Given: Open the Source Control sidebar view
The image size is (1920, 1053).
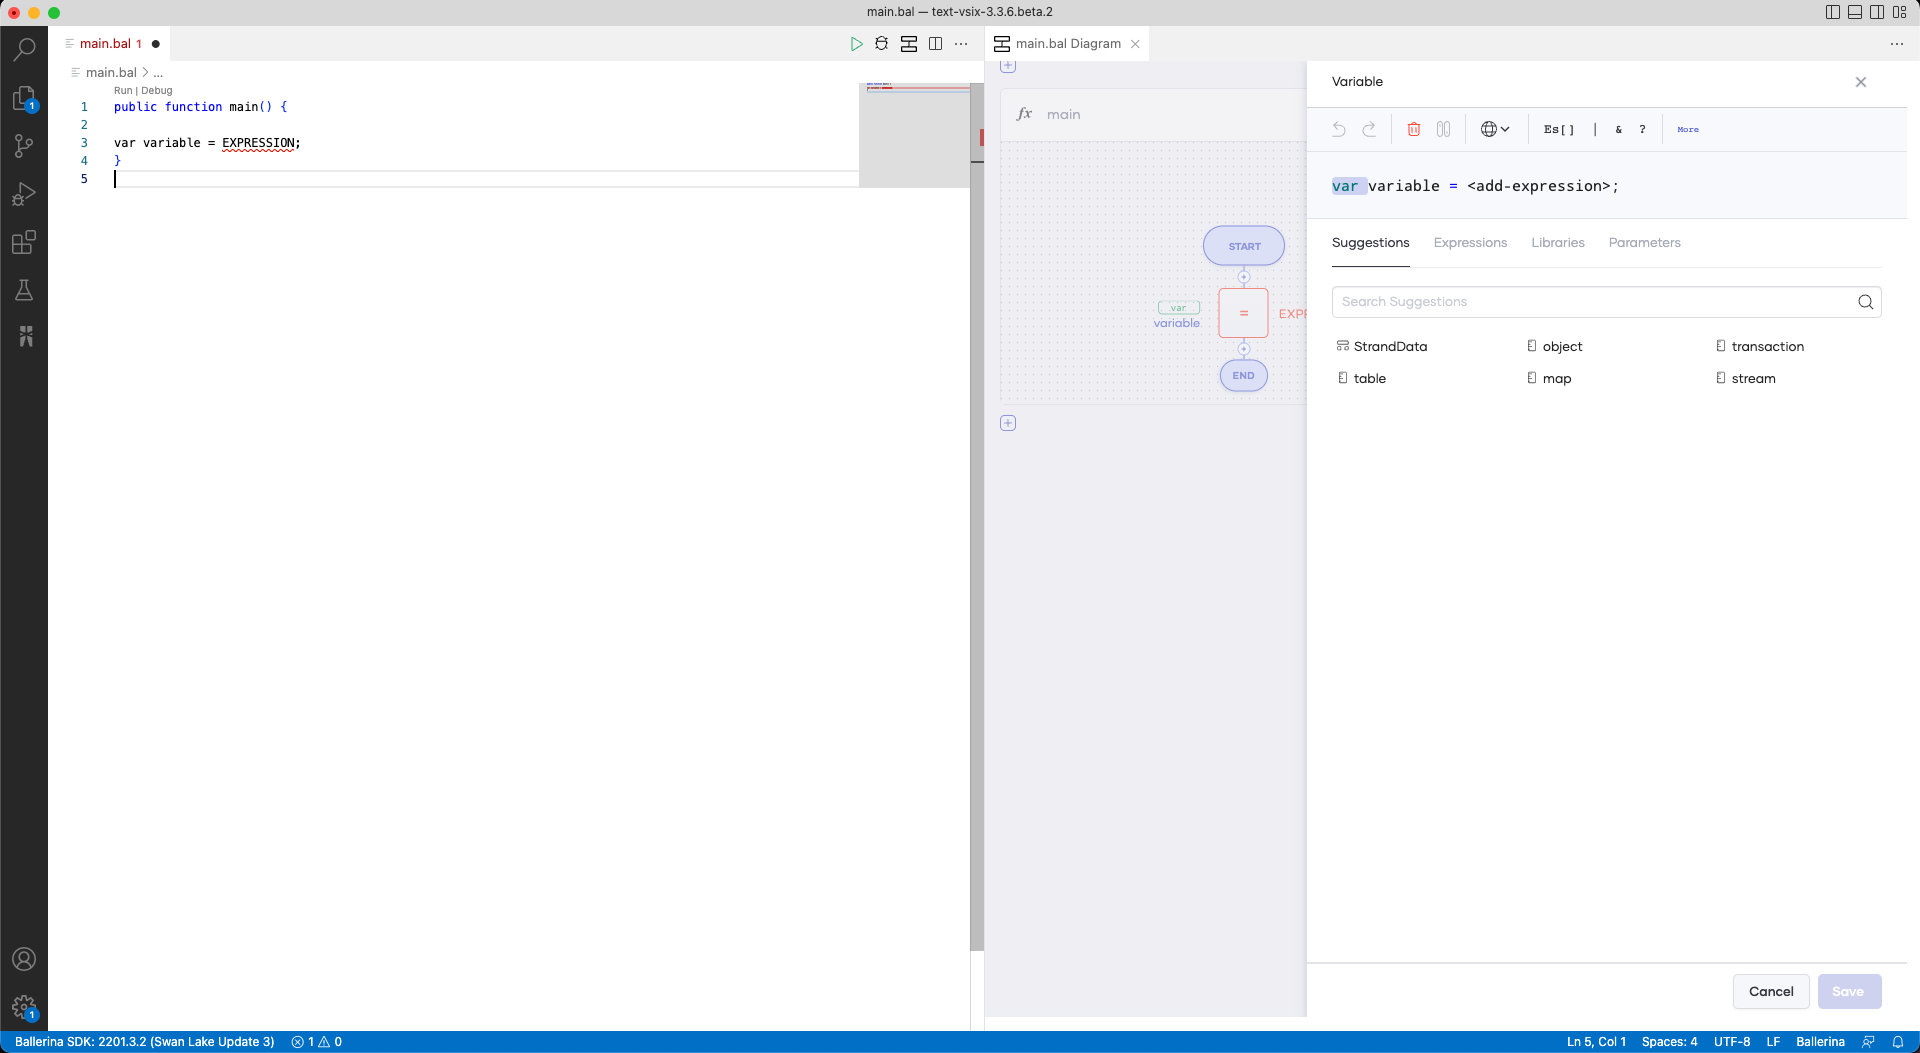Looking at the screenshot, I should point(24,146).
